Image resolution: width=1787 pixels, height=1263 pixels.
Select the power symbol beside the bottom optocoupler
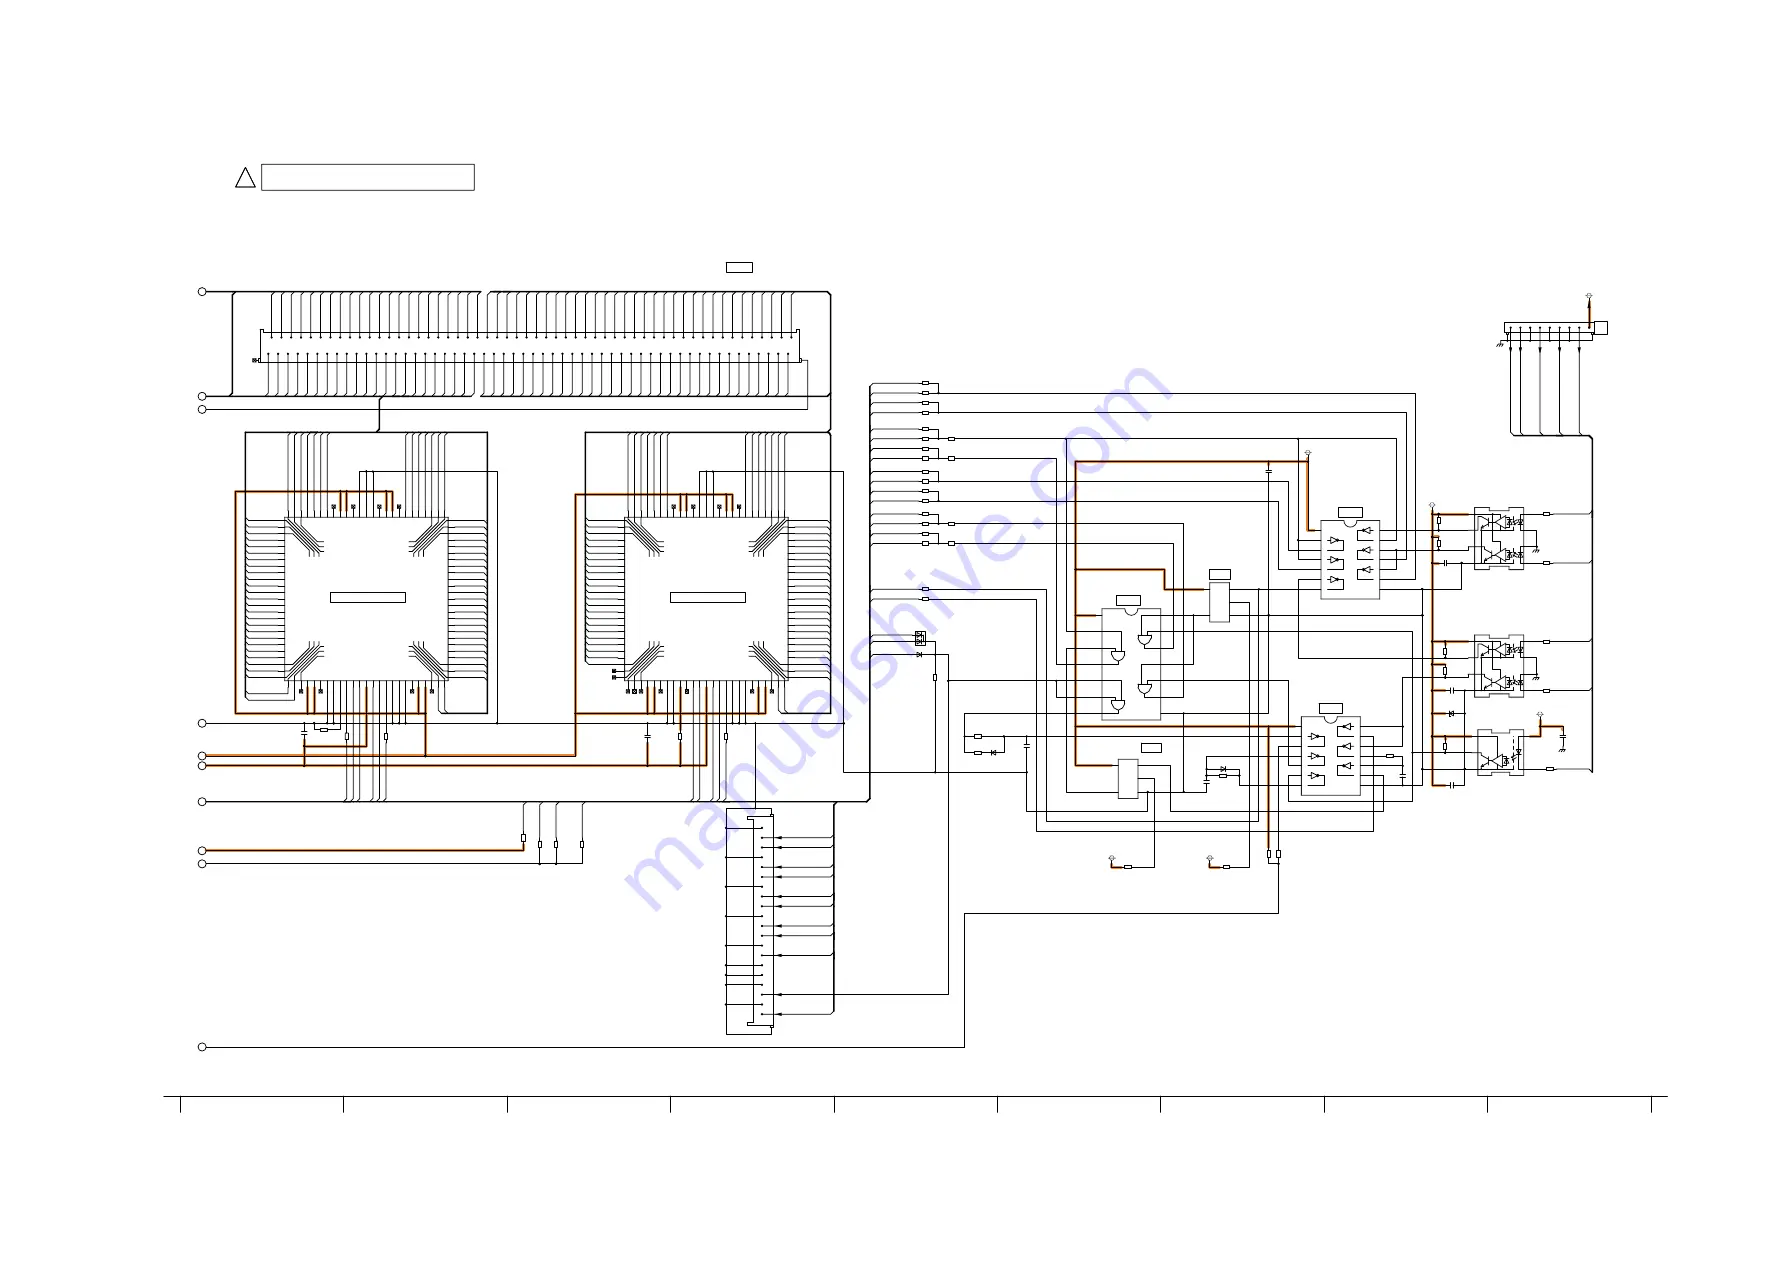pyautogui.click(x=1540, y=715)
